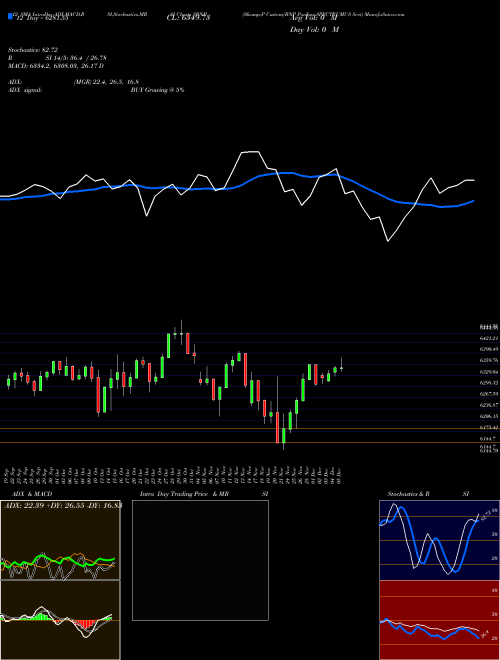The image size is (500, 660).
Task: Click the blue 12 Day SMA legend square
Action: pos(10,17)
